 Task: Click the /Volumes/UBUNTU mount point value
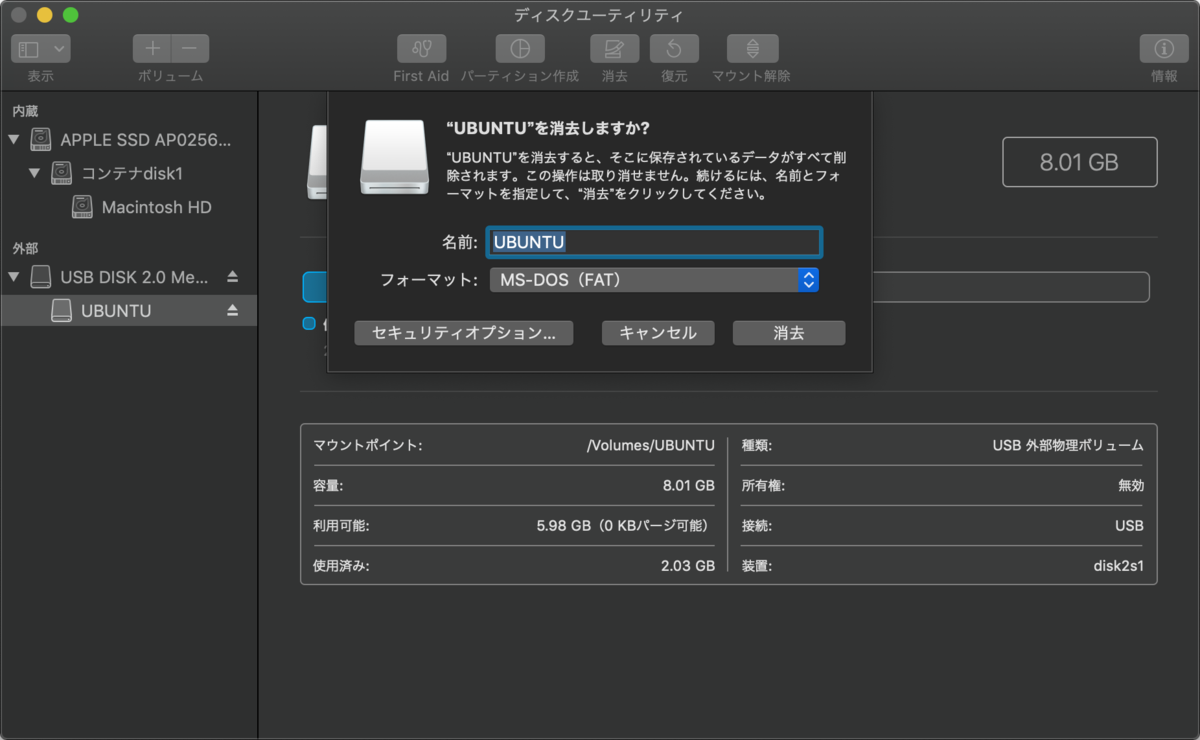point(651,445)
